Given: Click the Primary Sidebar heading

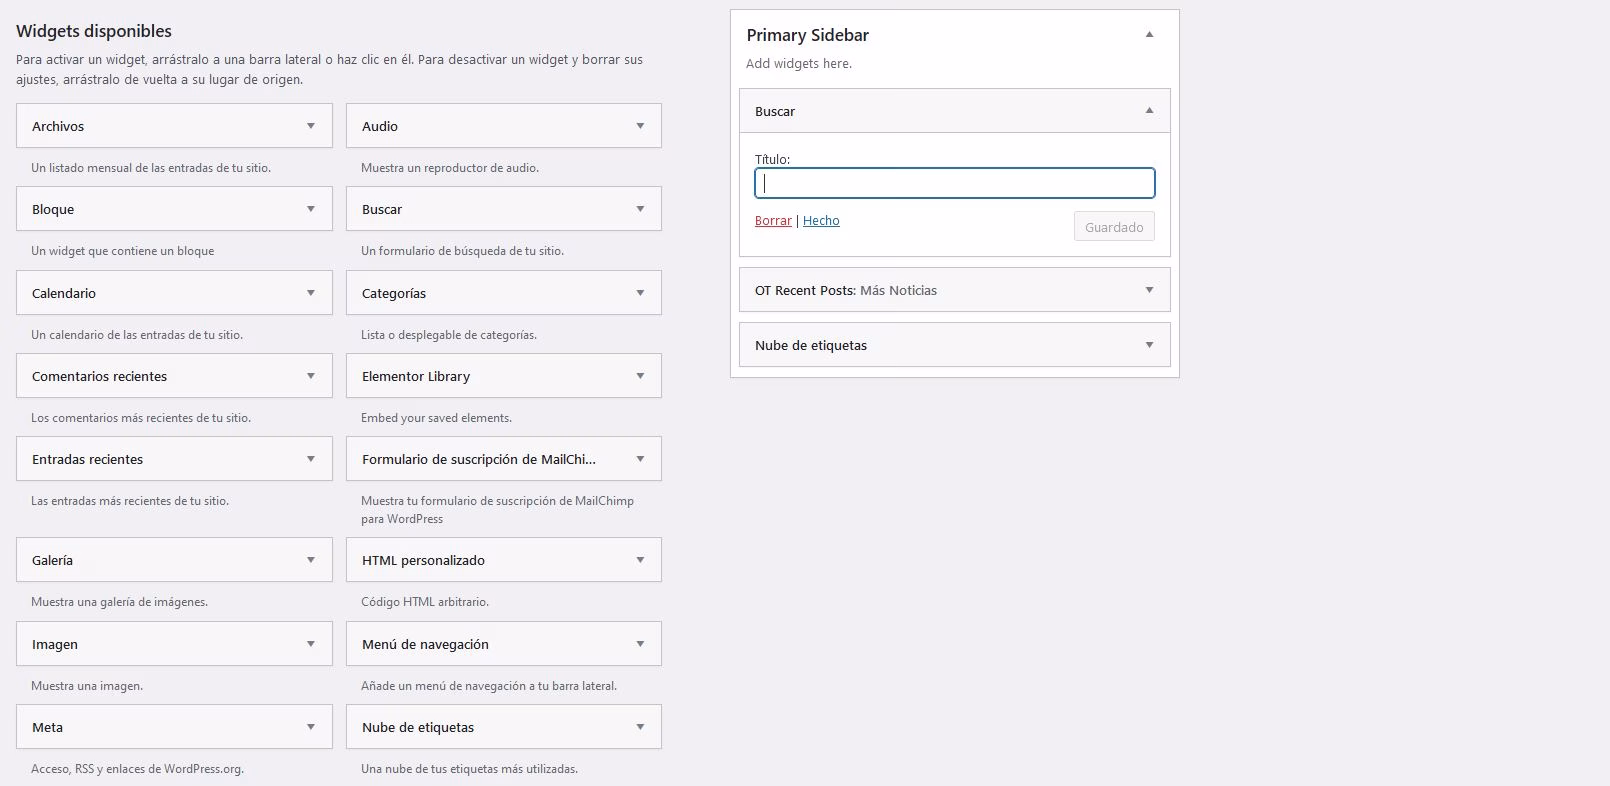Looking at the screenshot, I should click(808, 35).
